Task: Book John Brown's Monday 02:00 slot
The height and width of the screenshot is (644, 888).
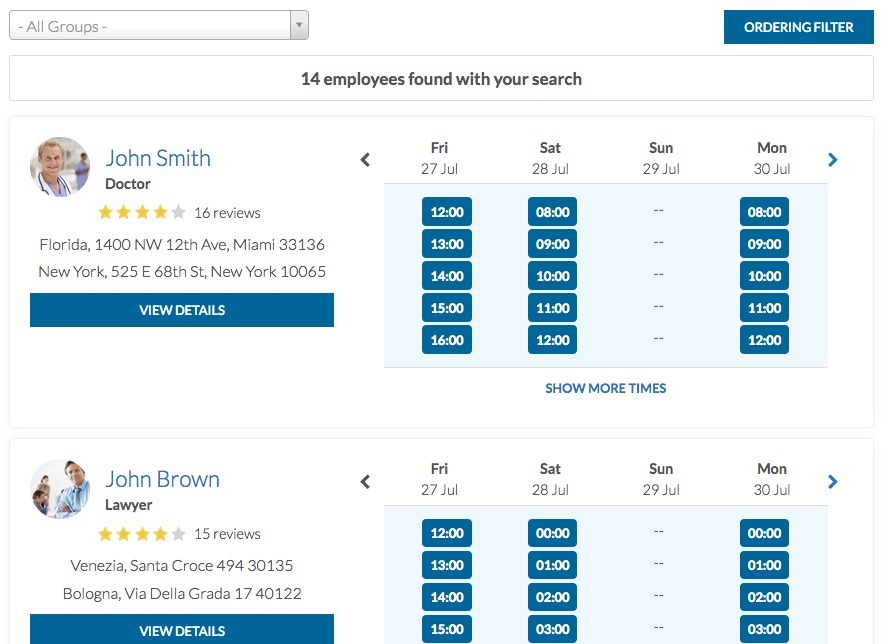Action: coord(764,597)
